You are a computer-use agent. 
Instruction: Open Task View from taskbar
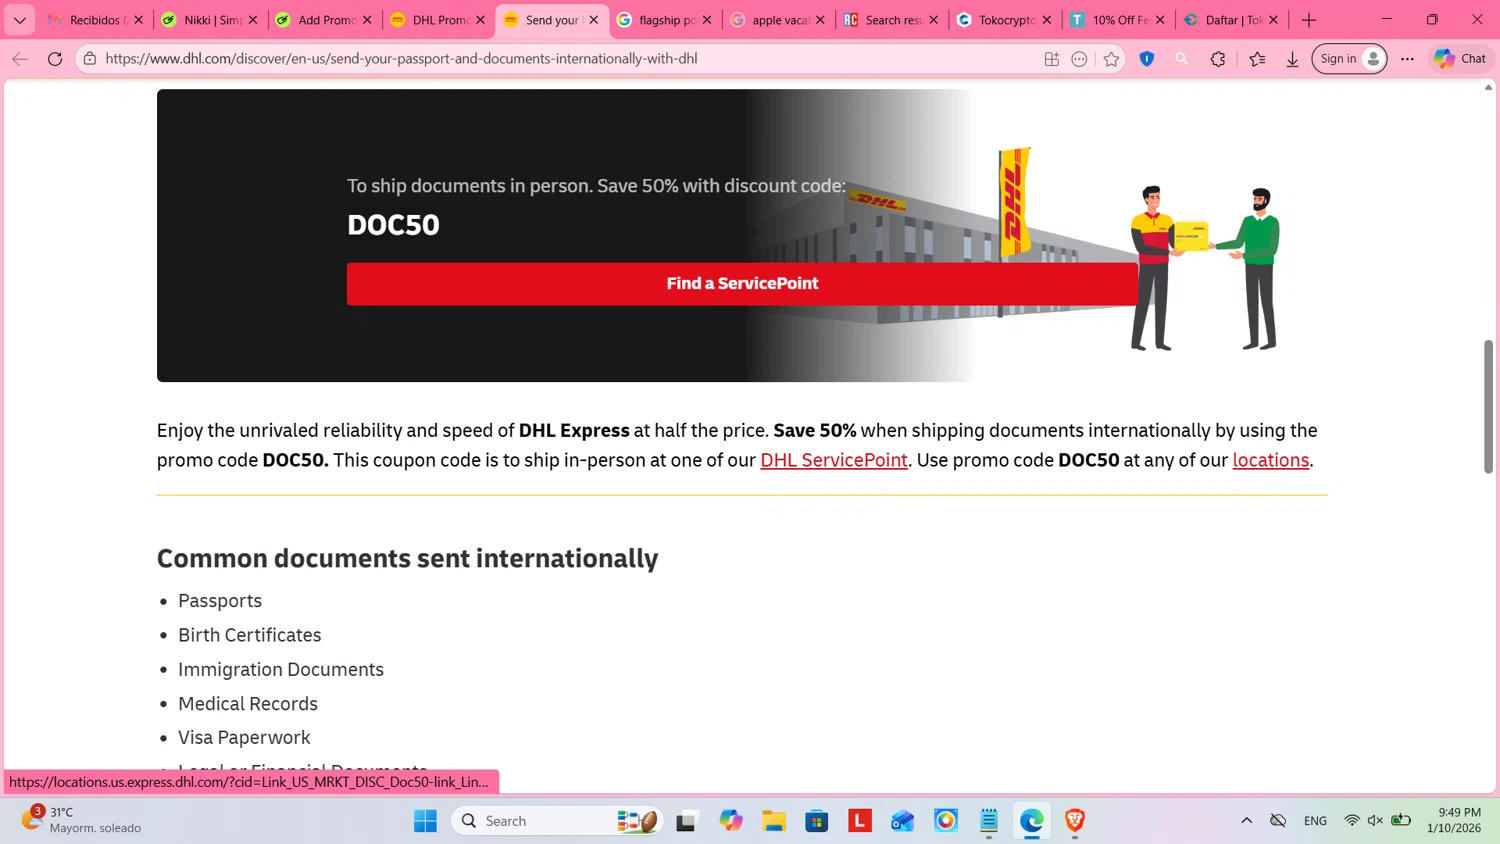[x=686, y=821]
